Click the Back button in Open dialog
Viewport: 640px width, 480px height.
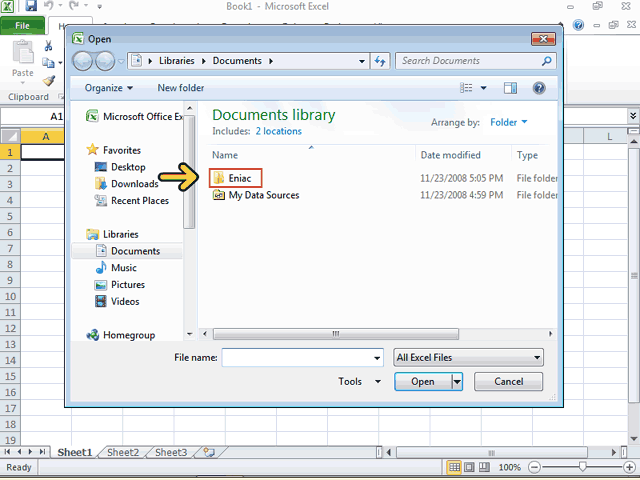[83, 61]
